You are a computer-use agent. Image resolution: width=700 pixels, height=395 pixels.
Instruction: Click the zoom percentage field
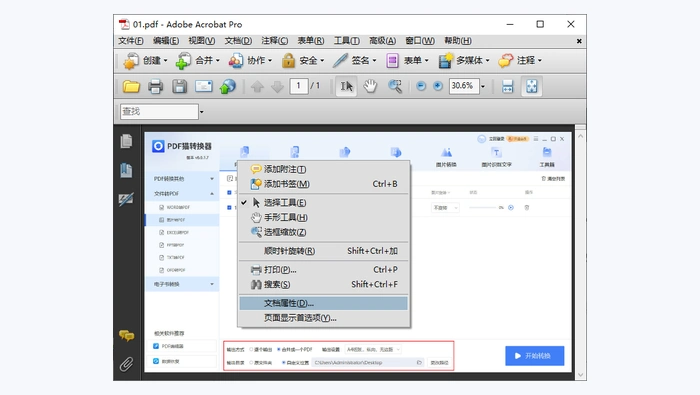pos(464,86)
